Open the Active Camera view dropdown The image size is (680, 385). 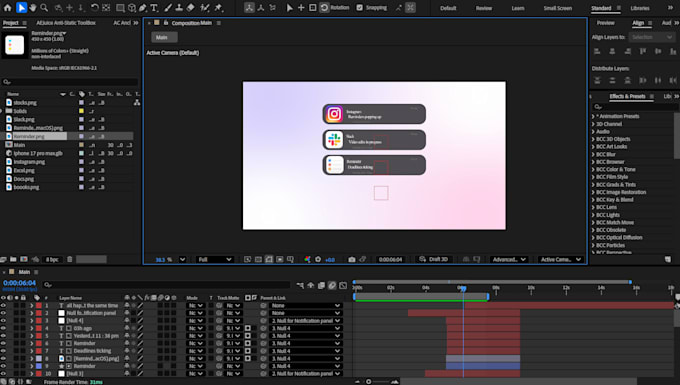coord(560,259)
